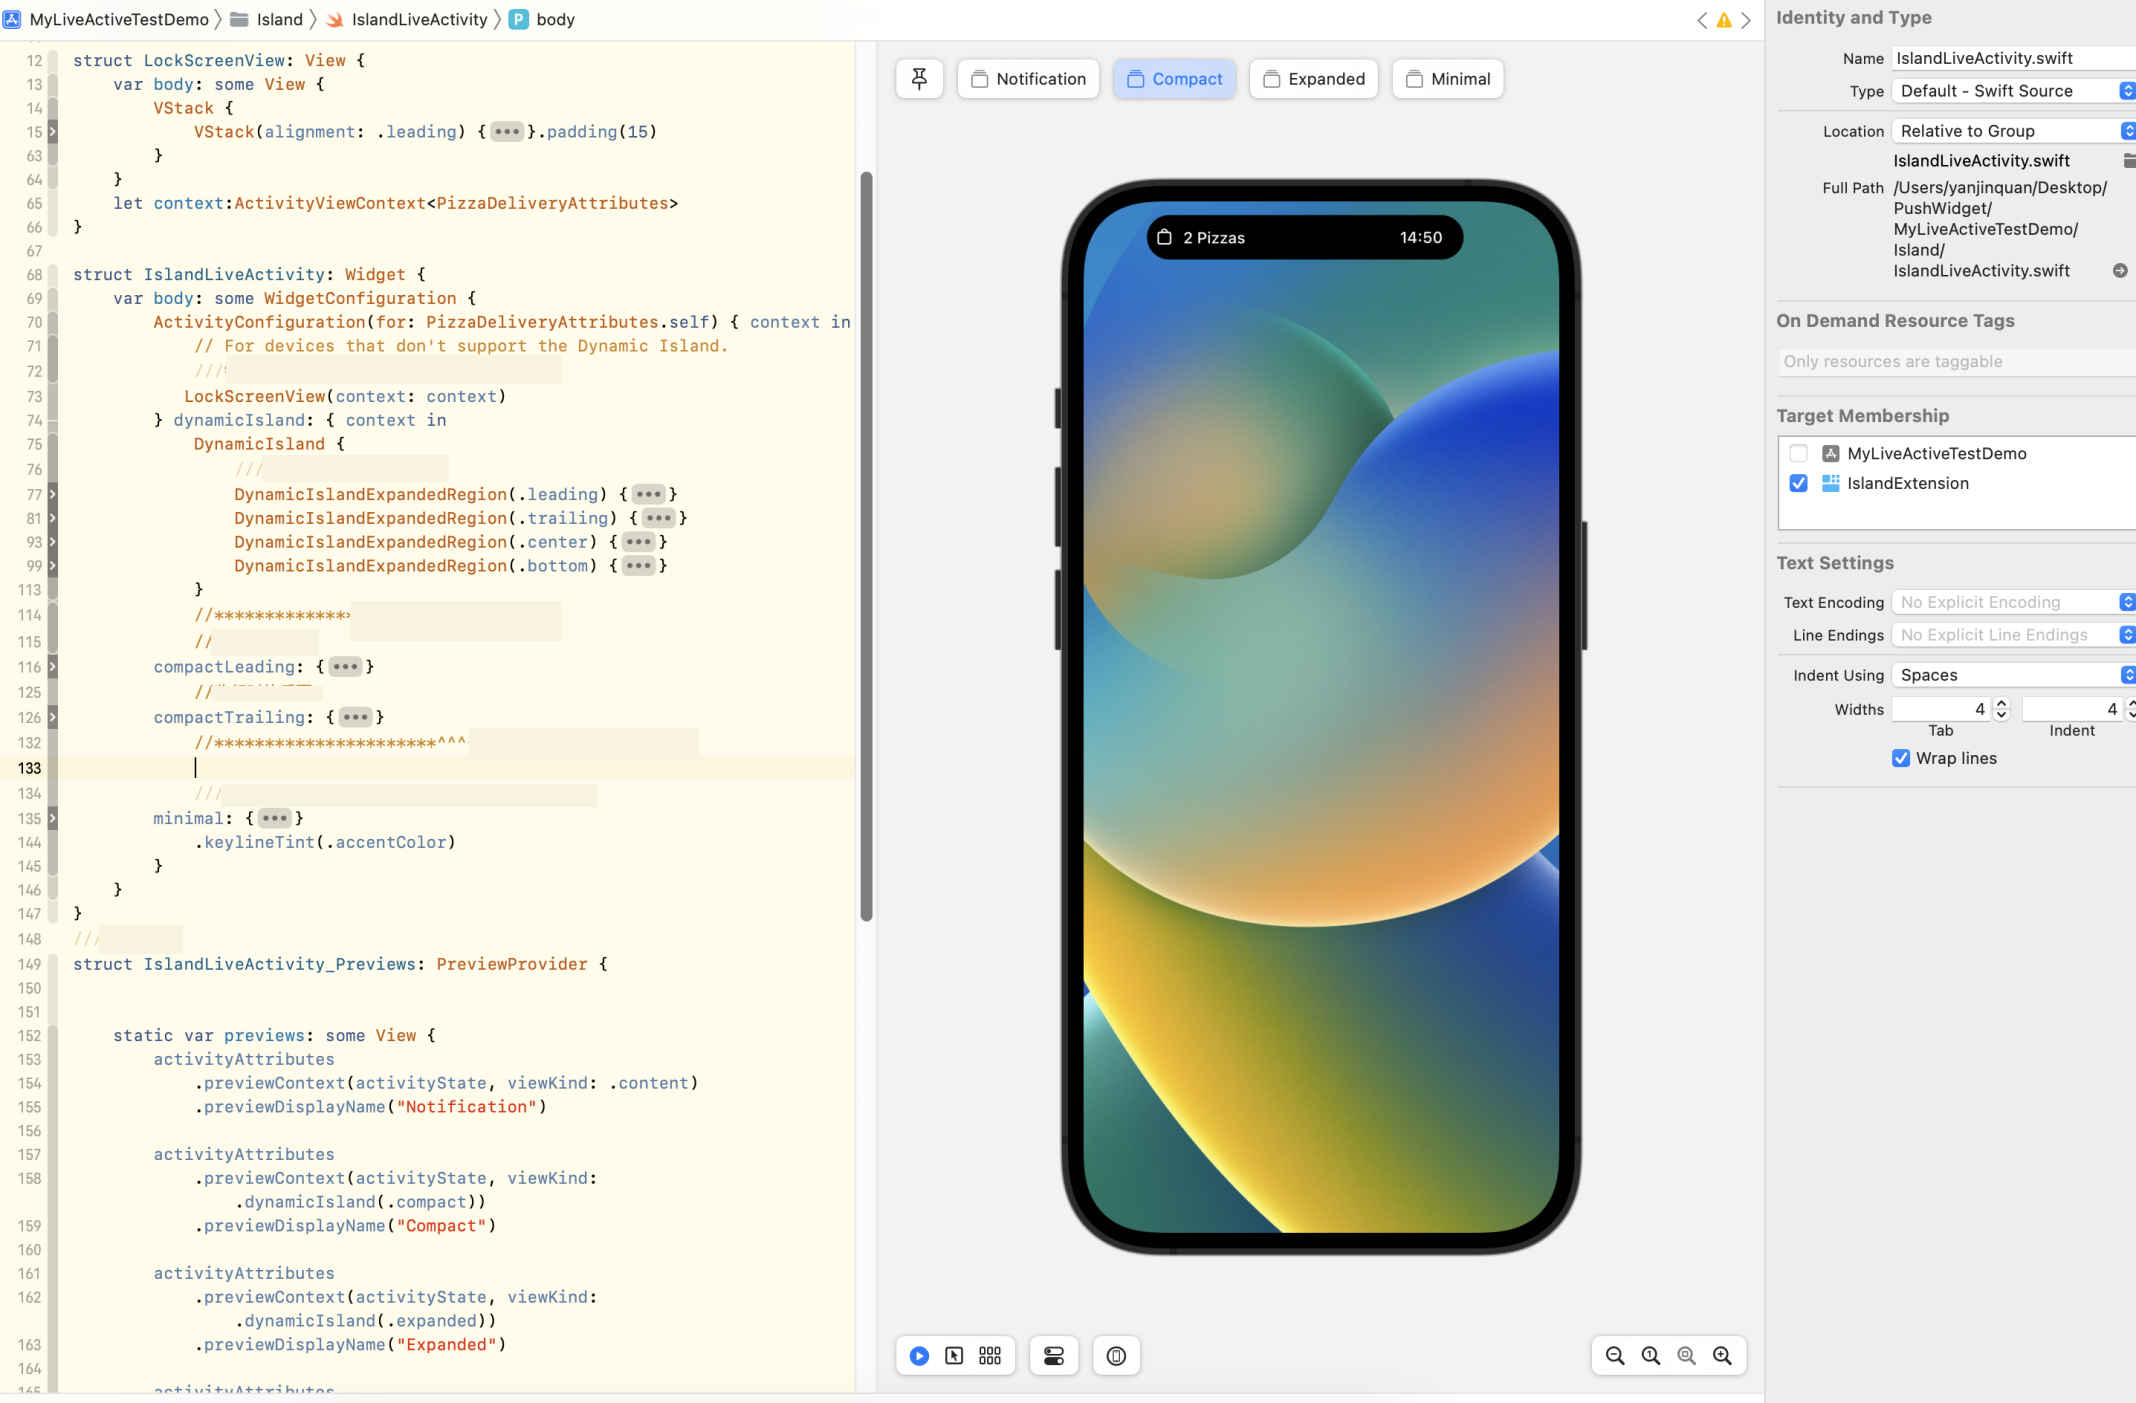Viewport: 2136px width, 1403px height.
Task: Pin the preview canvas
Action: [919, 78]
